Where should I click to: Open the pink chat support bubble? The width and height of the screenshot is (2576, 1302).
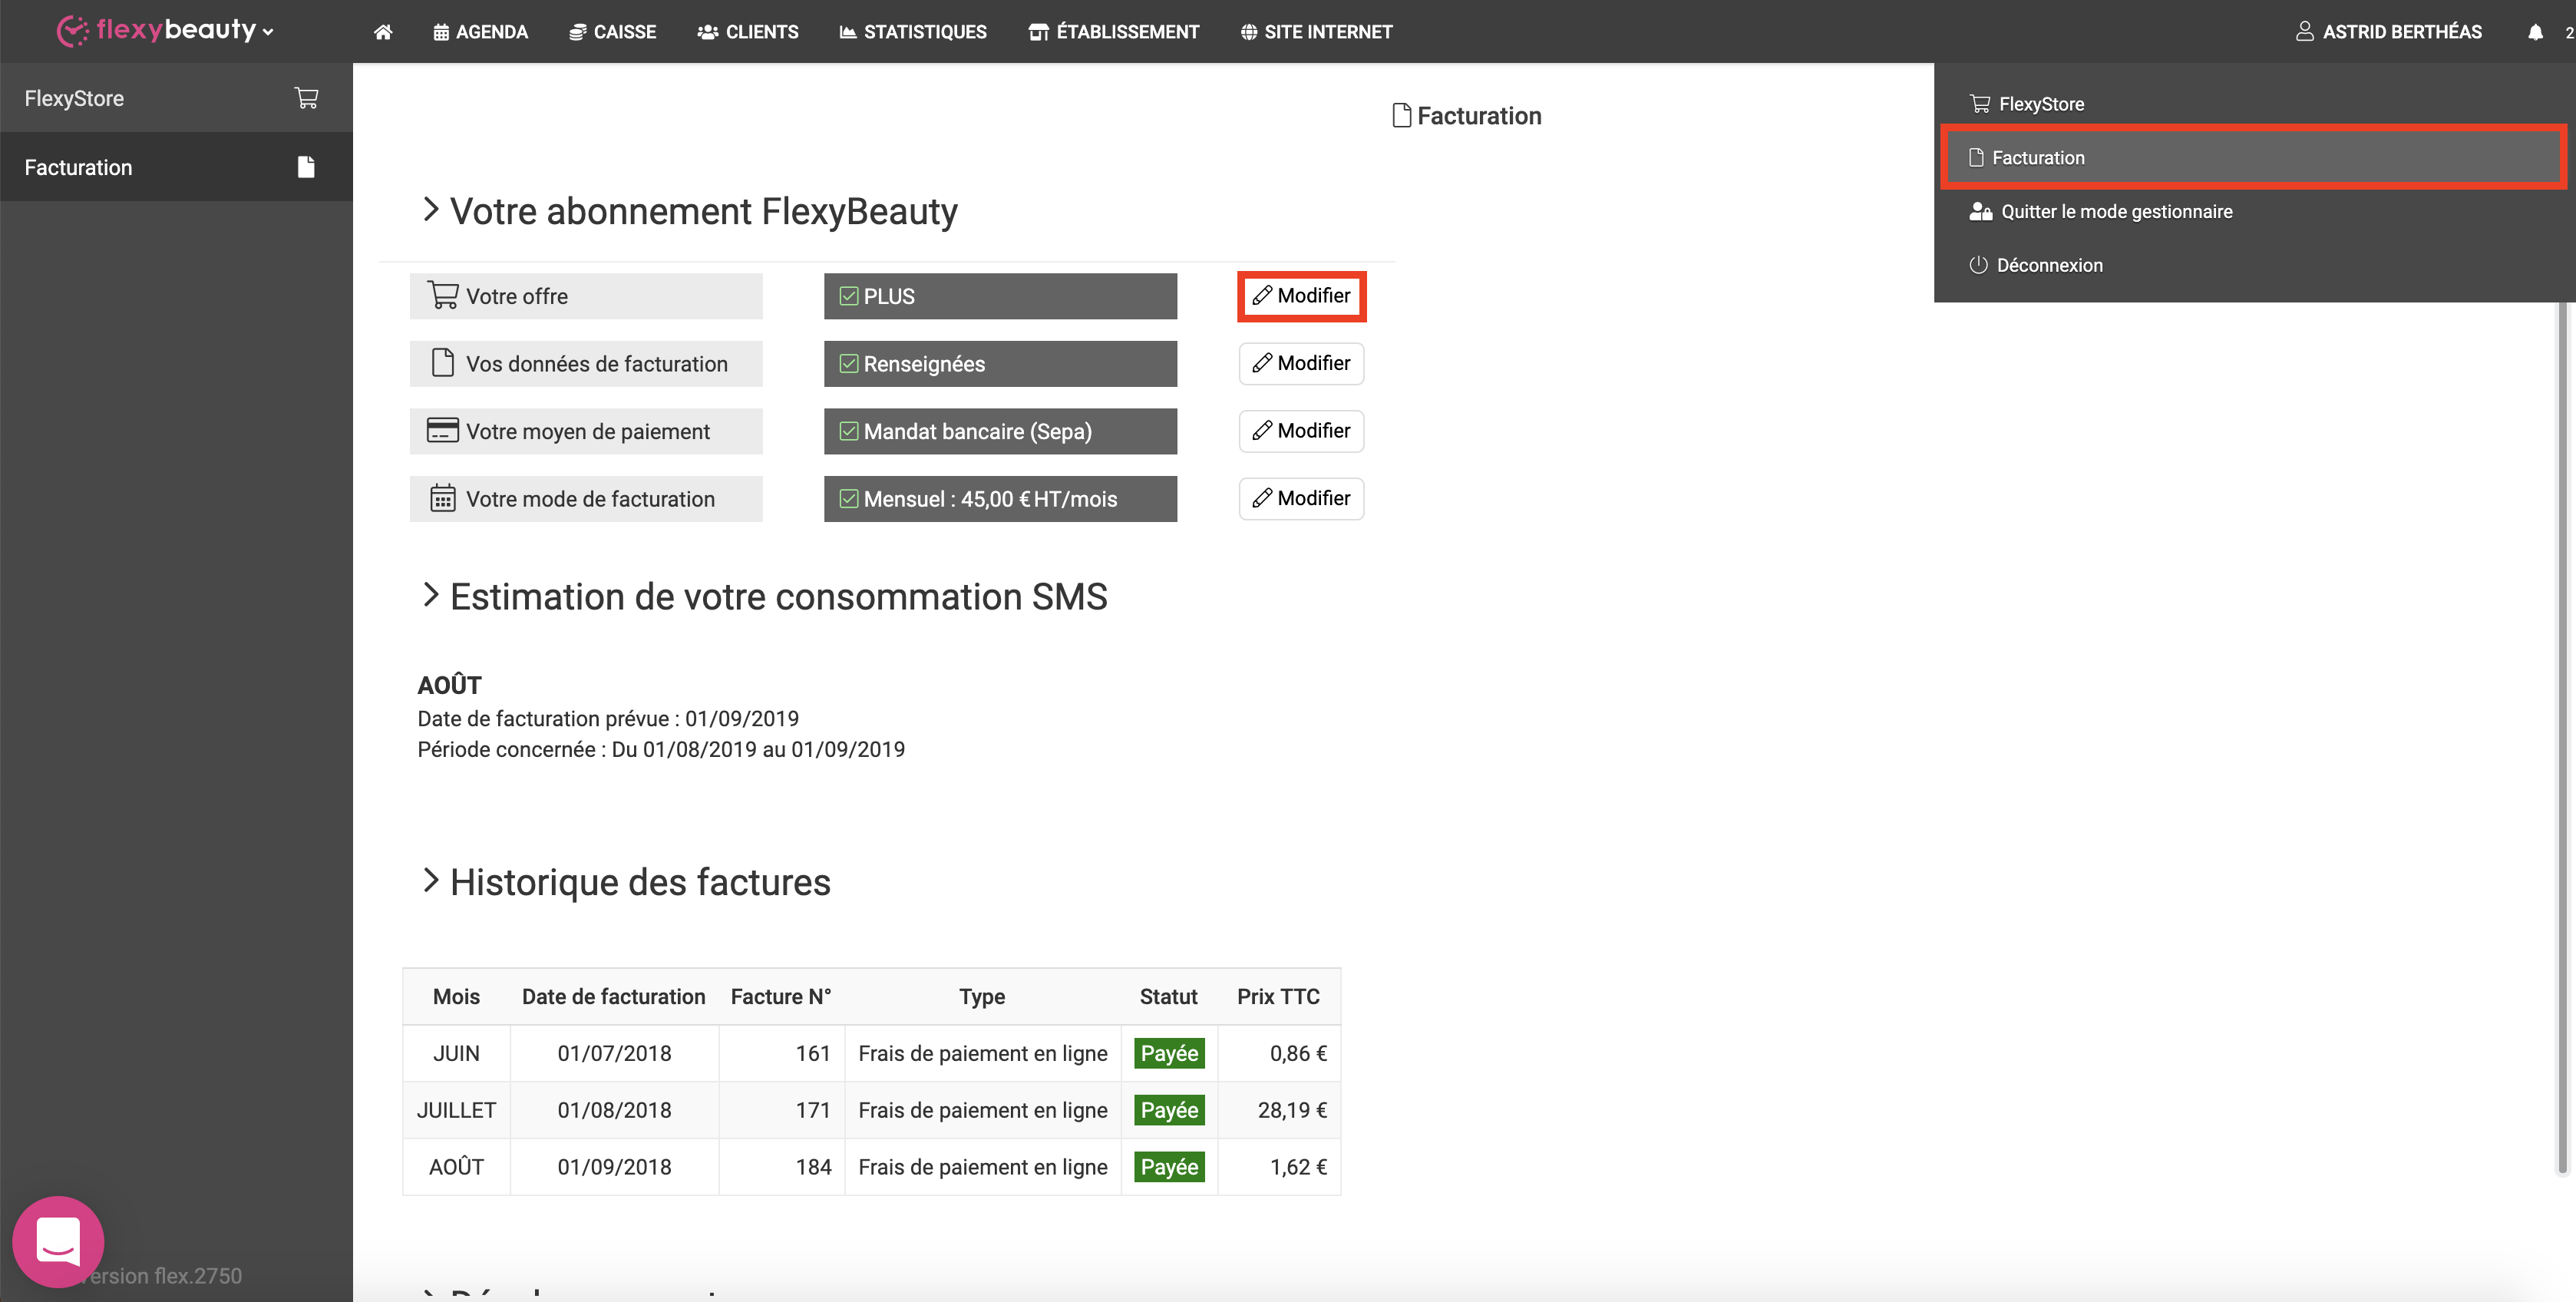tap(58, 1241)
